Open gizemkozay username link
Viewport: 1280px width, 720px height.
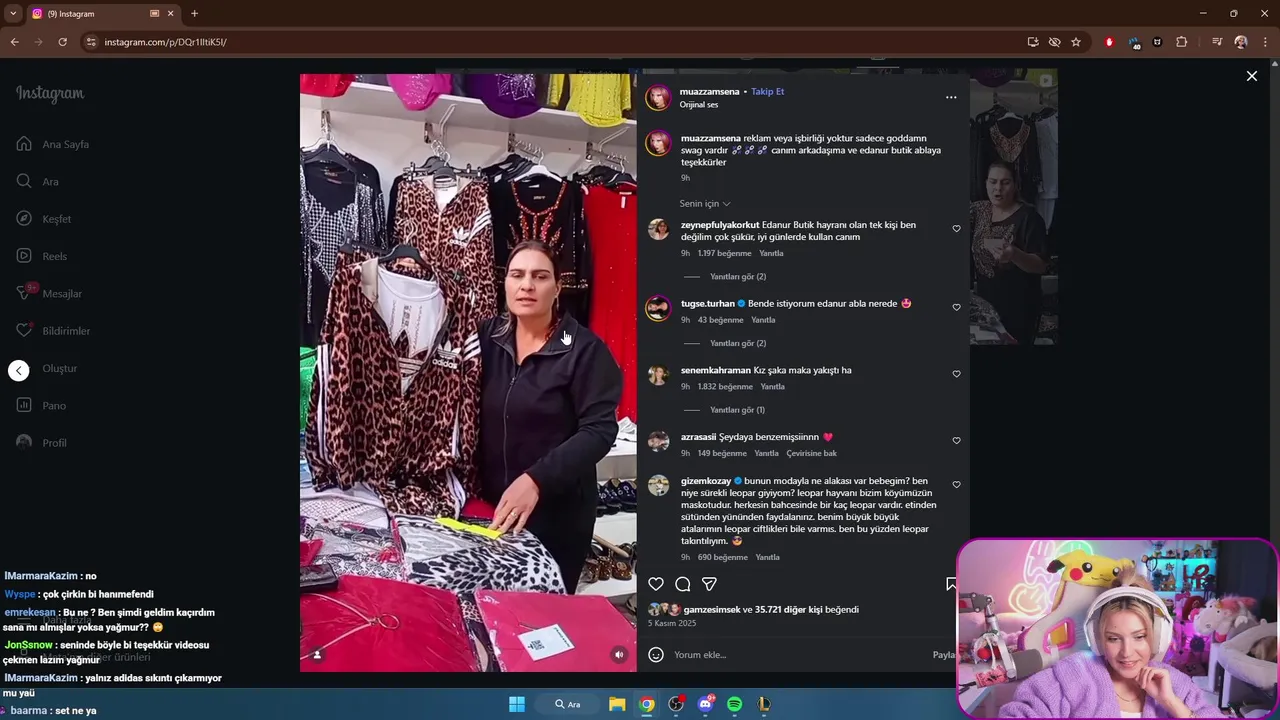click(x=706, y=481)
